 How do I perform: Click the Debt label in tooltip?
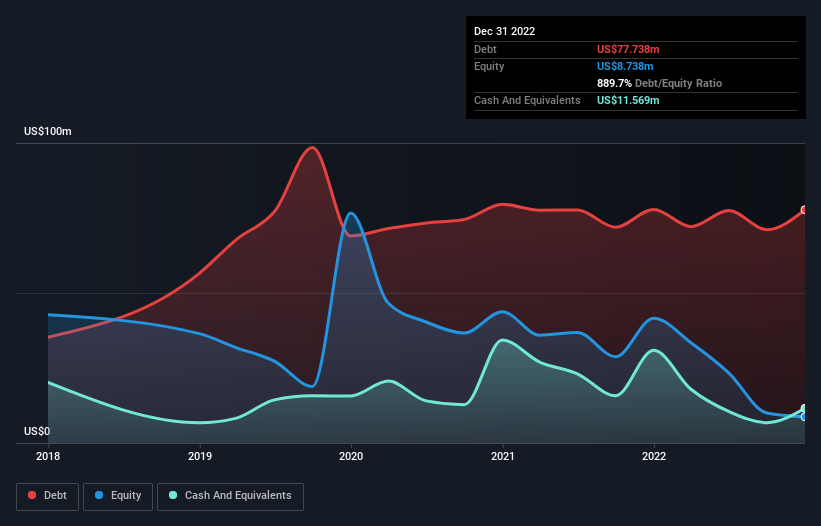pyautogui.click(x=485, y=49)
